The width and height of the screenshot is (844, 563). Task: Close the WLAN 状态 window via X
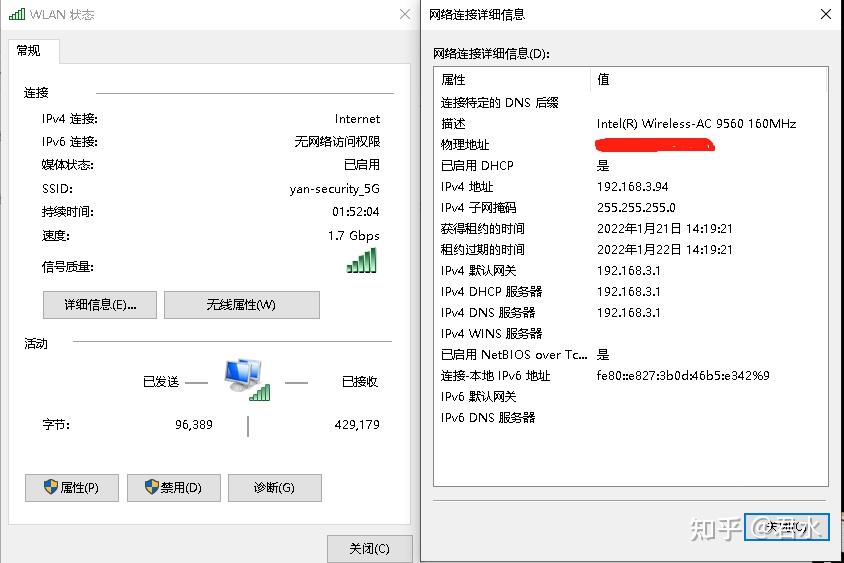[x=405, y=14]
